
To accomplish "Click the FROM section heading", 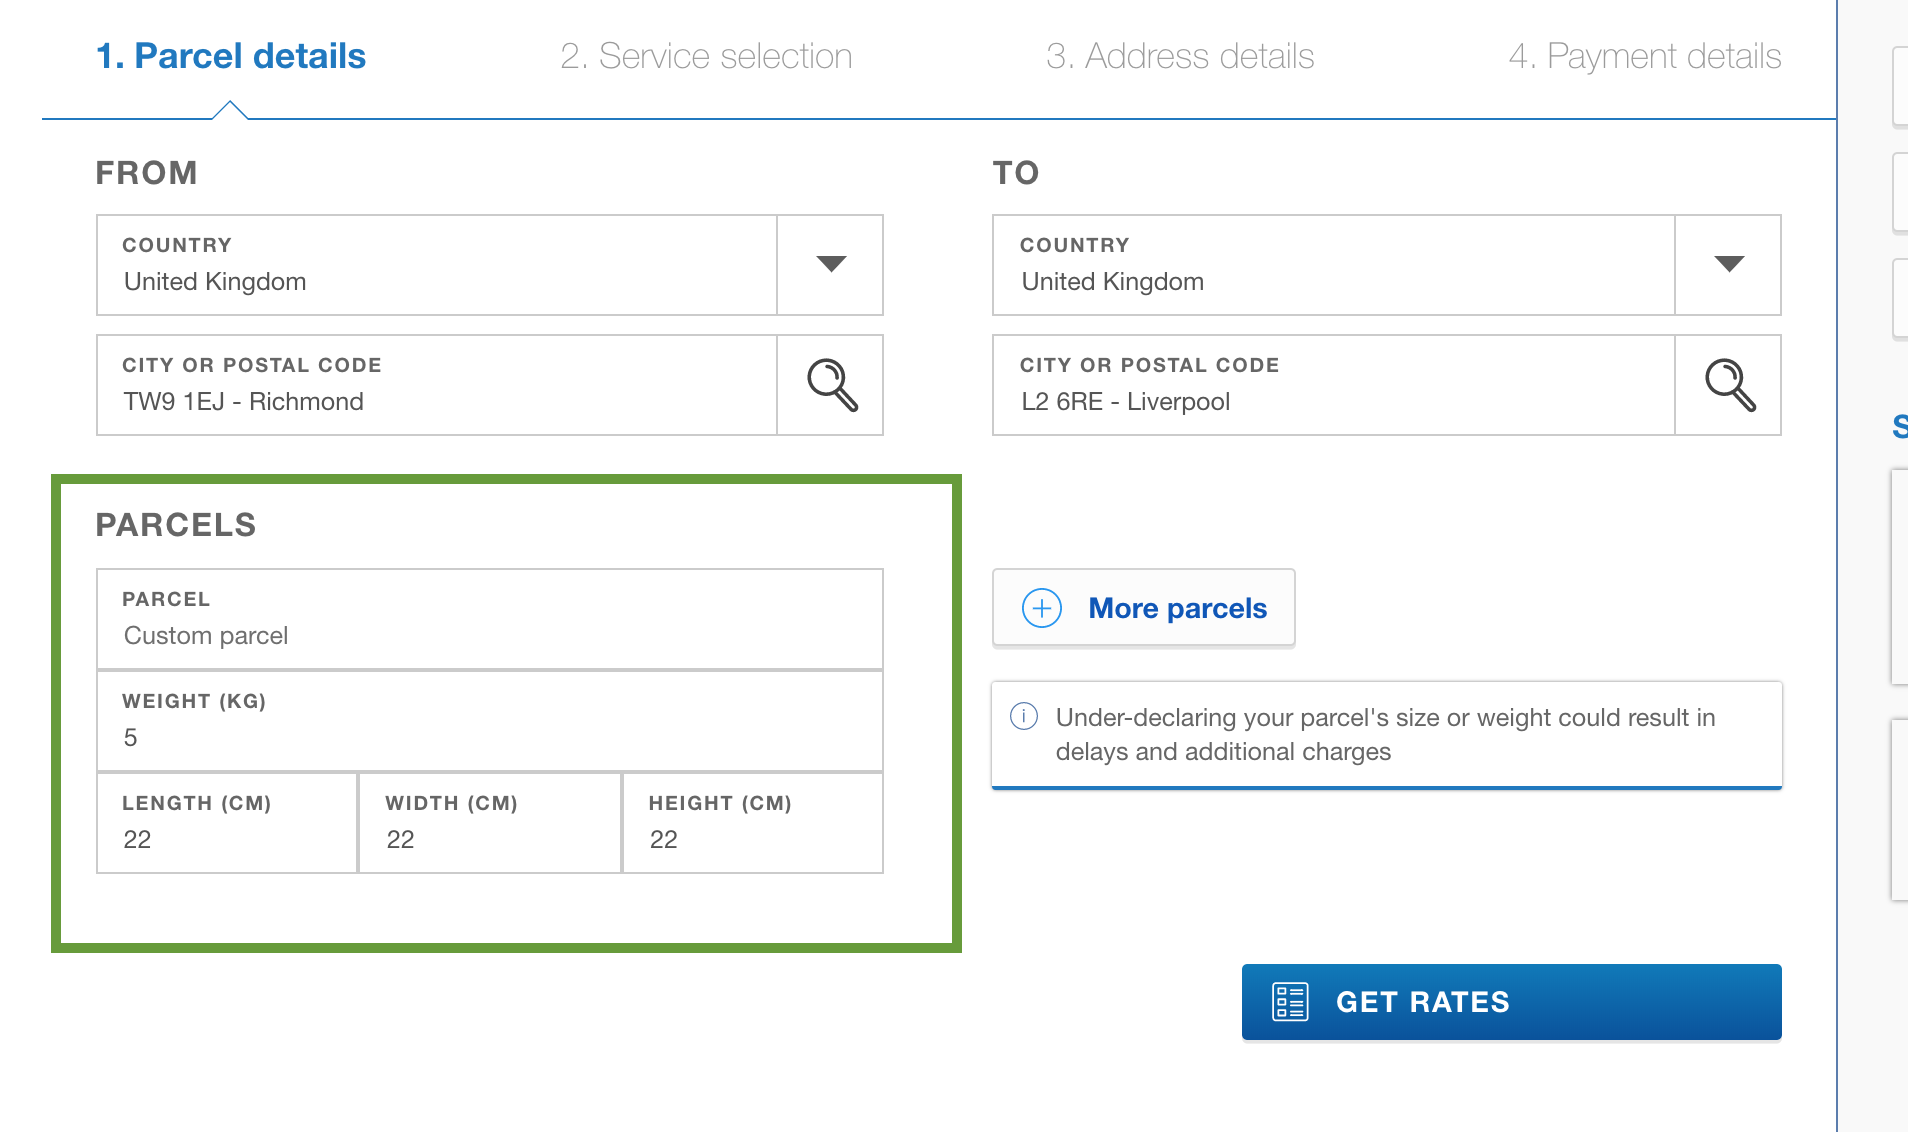I will (x=146, y=173).
